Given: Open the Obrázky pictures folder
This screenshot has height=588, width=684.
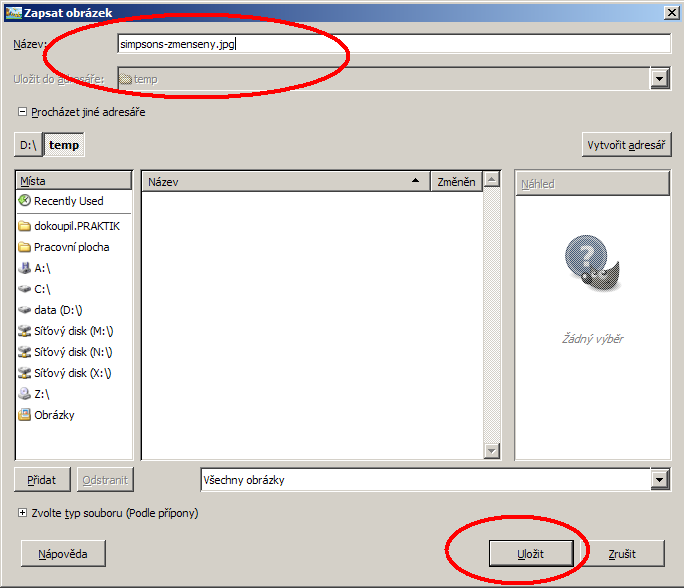Looking at the screenshot, I should point(54,415).
